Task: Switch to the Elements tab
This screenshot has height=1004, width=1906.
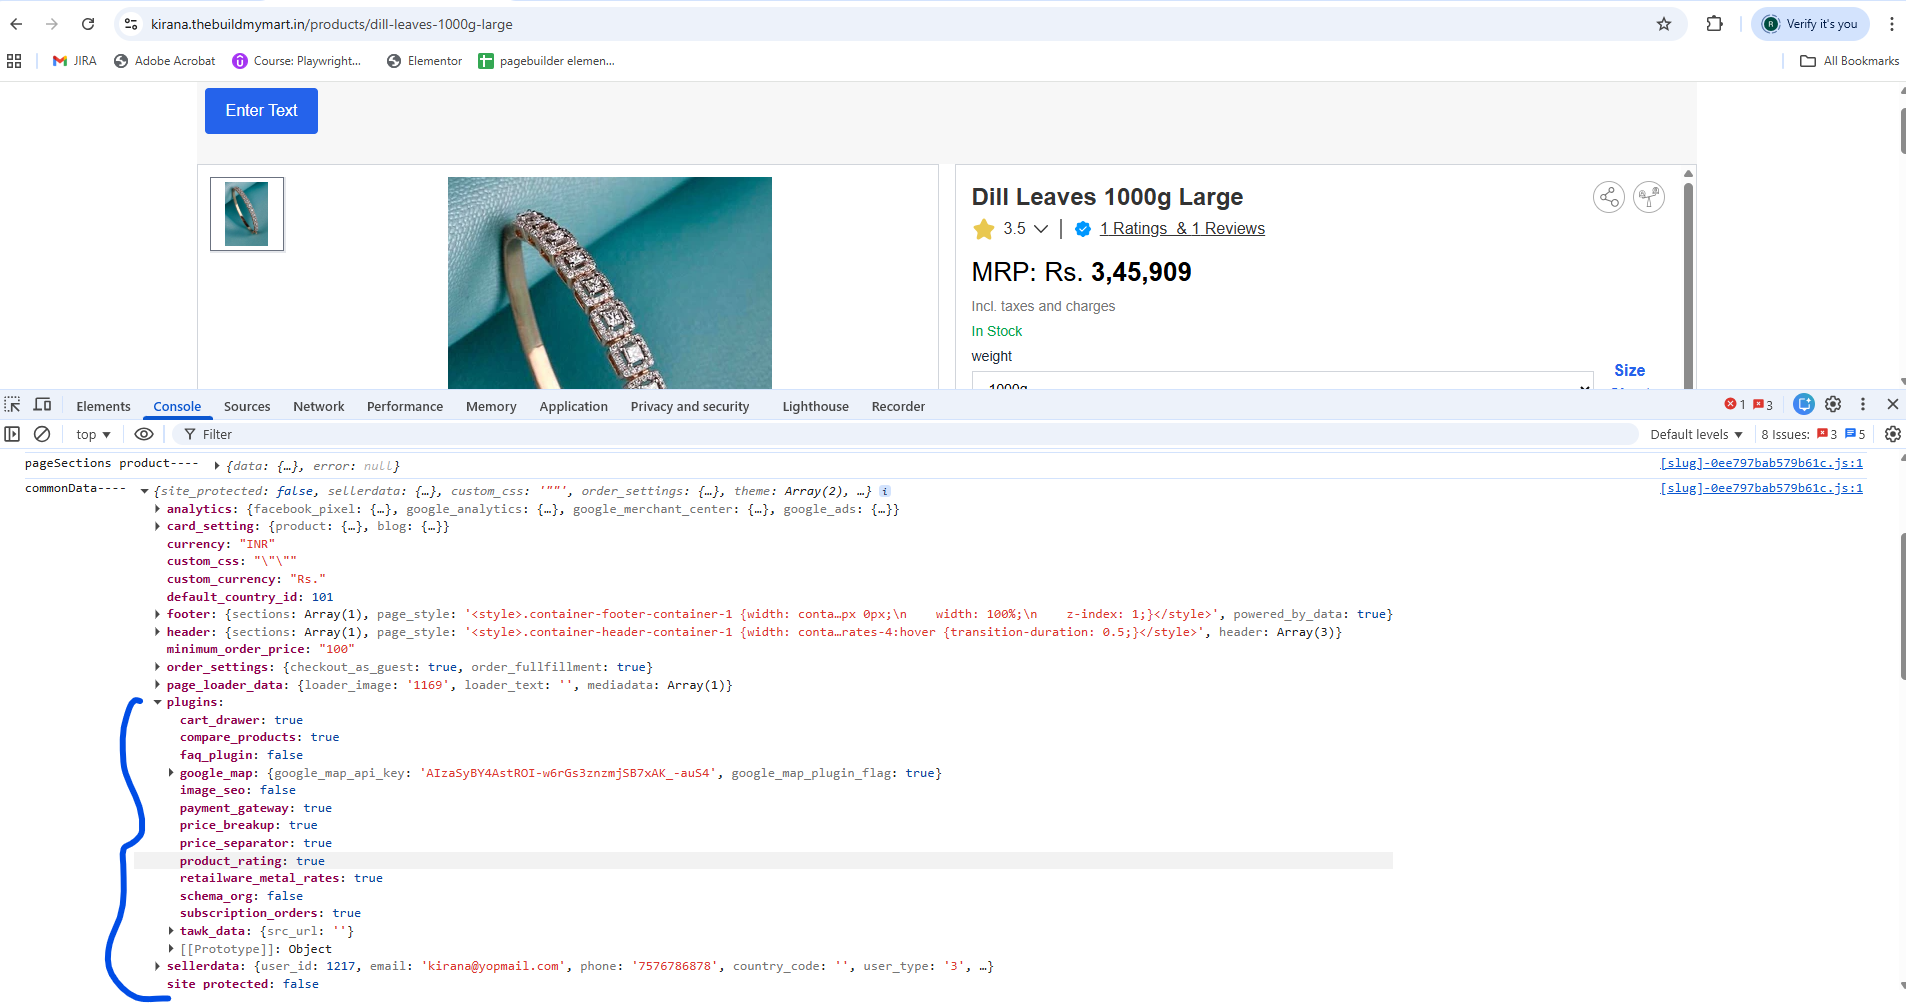Action: (103, 407)
